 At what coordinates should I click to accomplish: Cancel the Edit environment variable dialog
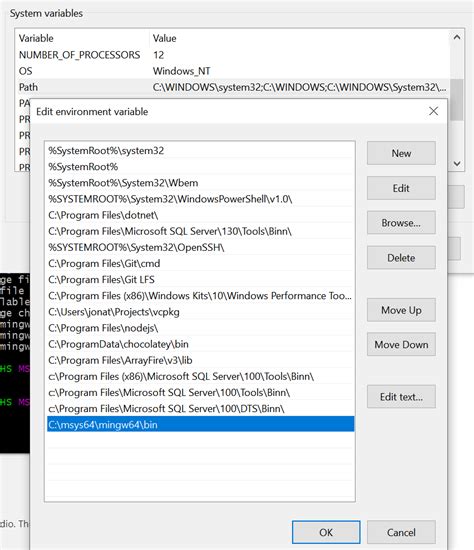point(401,532)
